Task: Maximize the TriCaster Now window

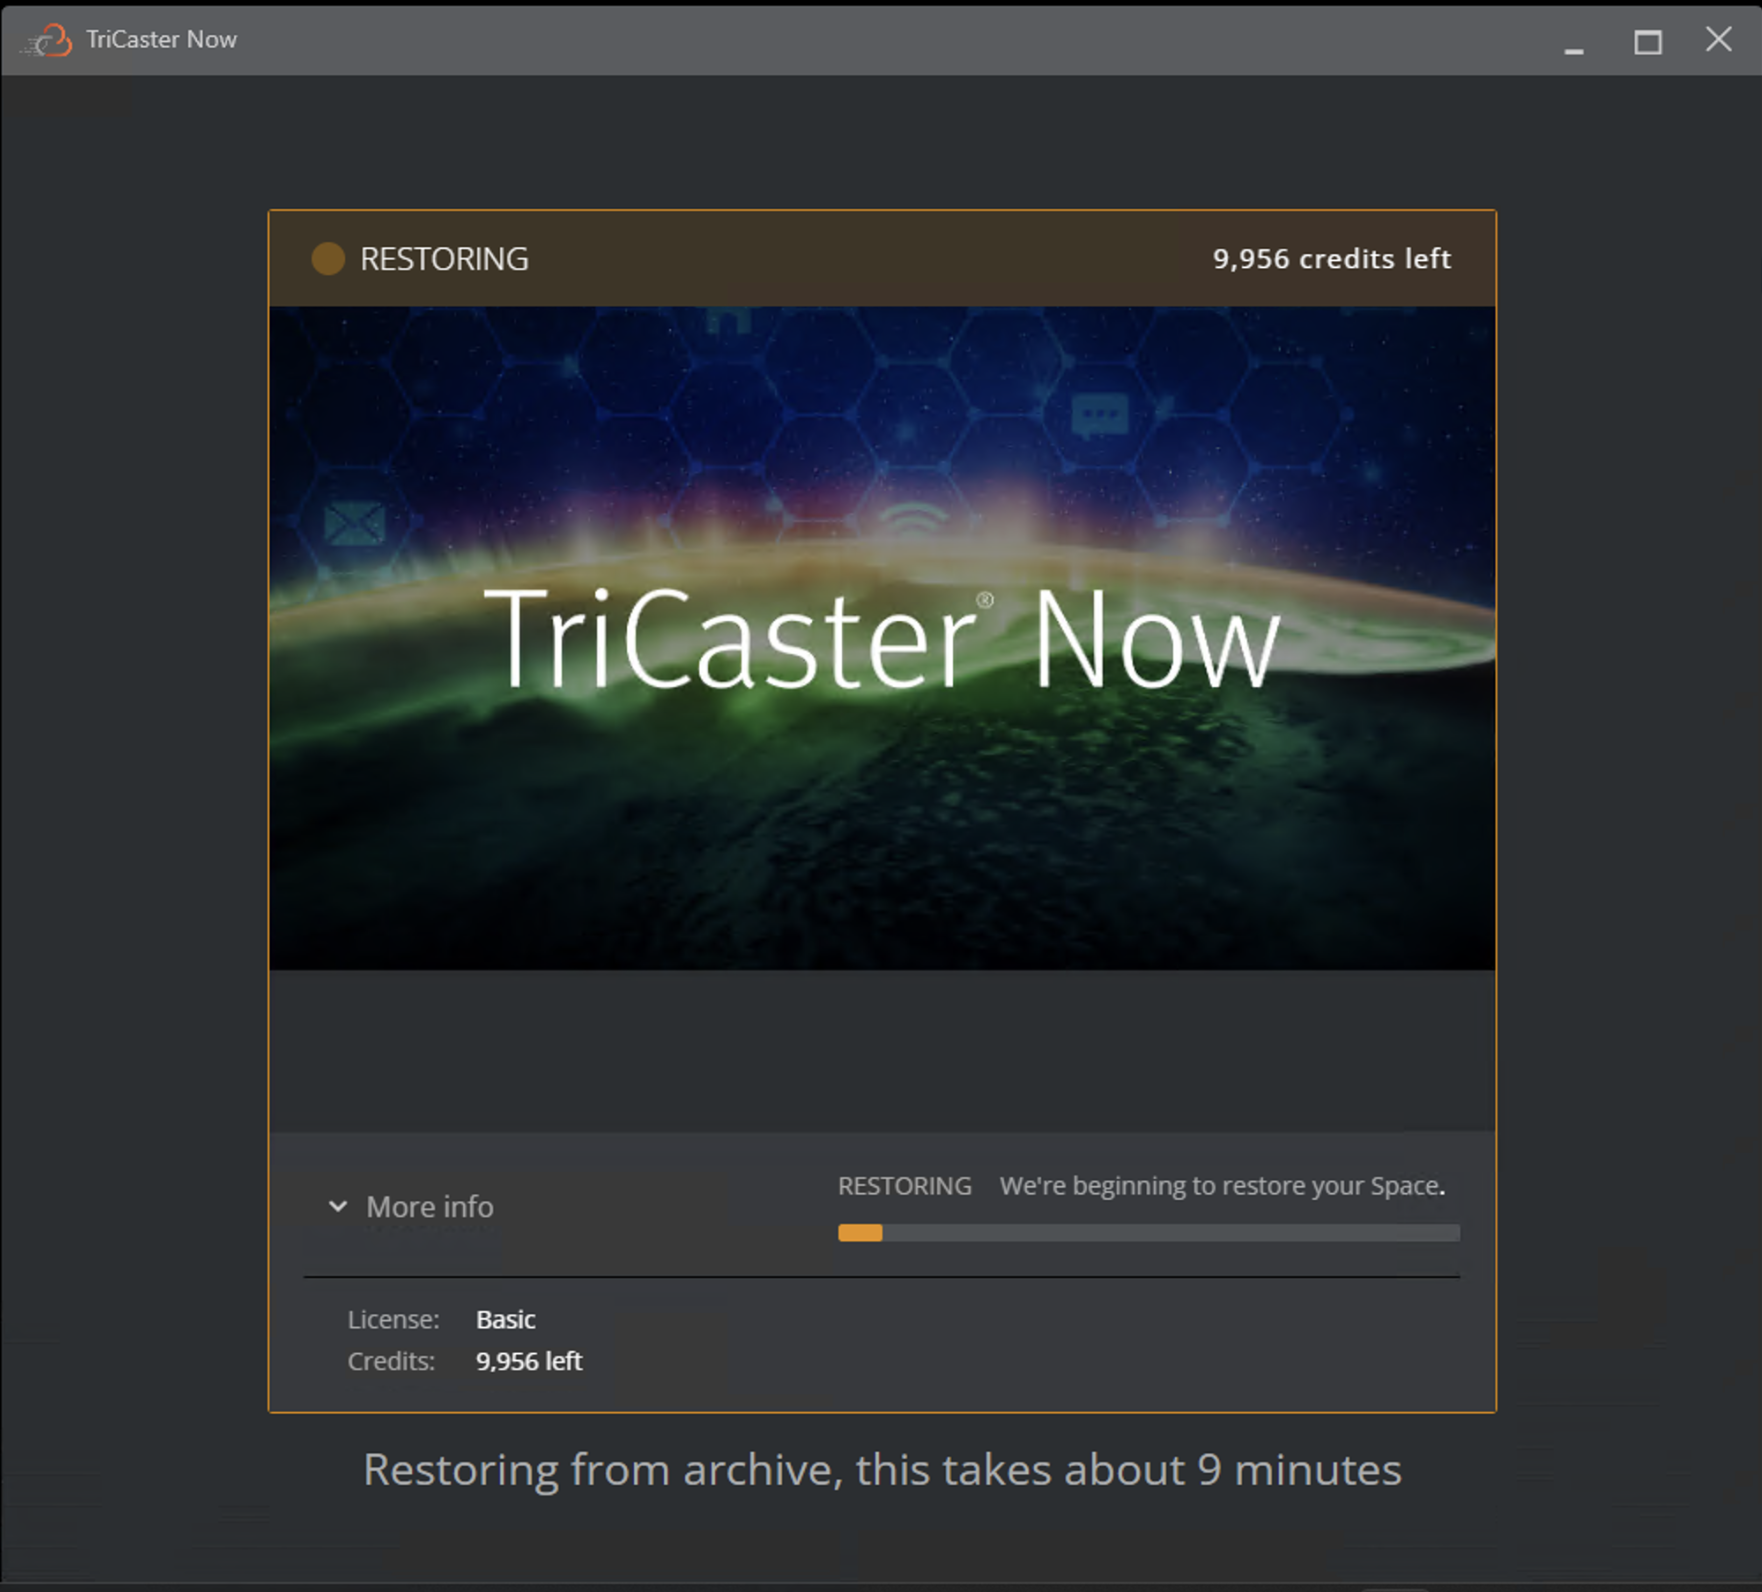Action: 1648,42
